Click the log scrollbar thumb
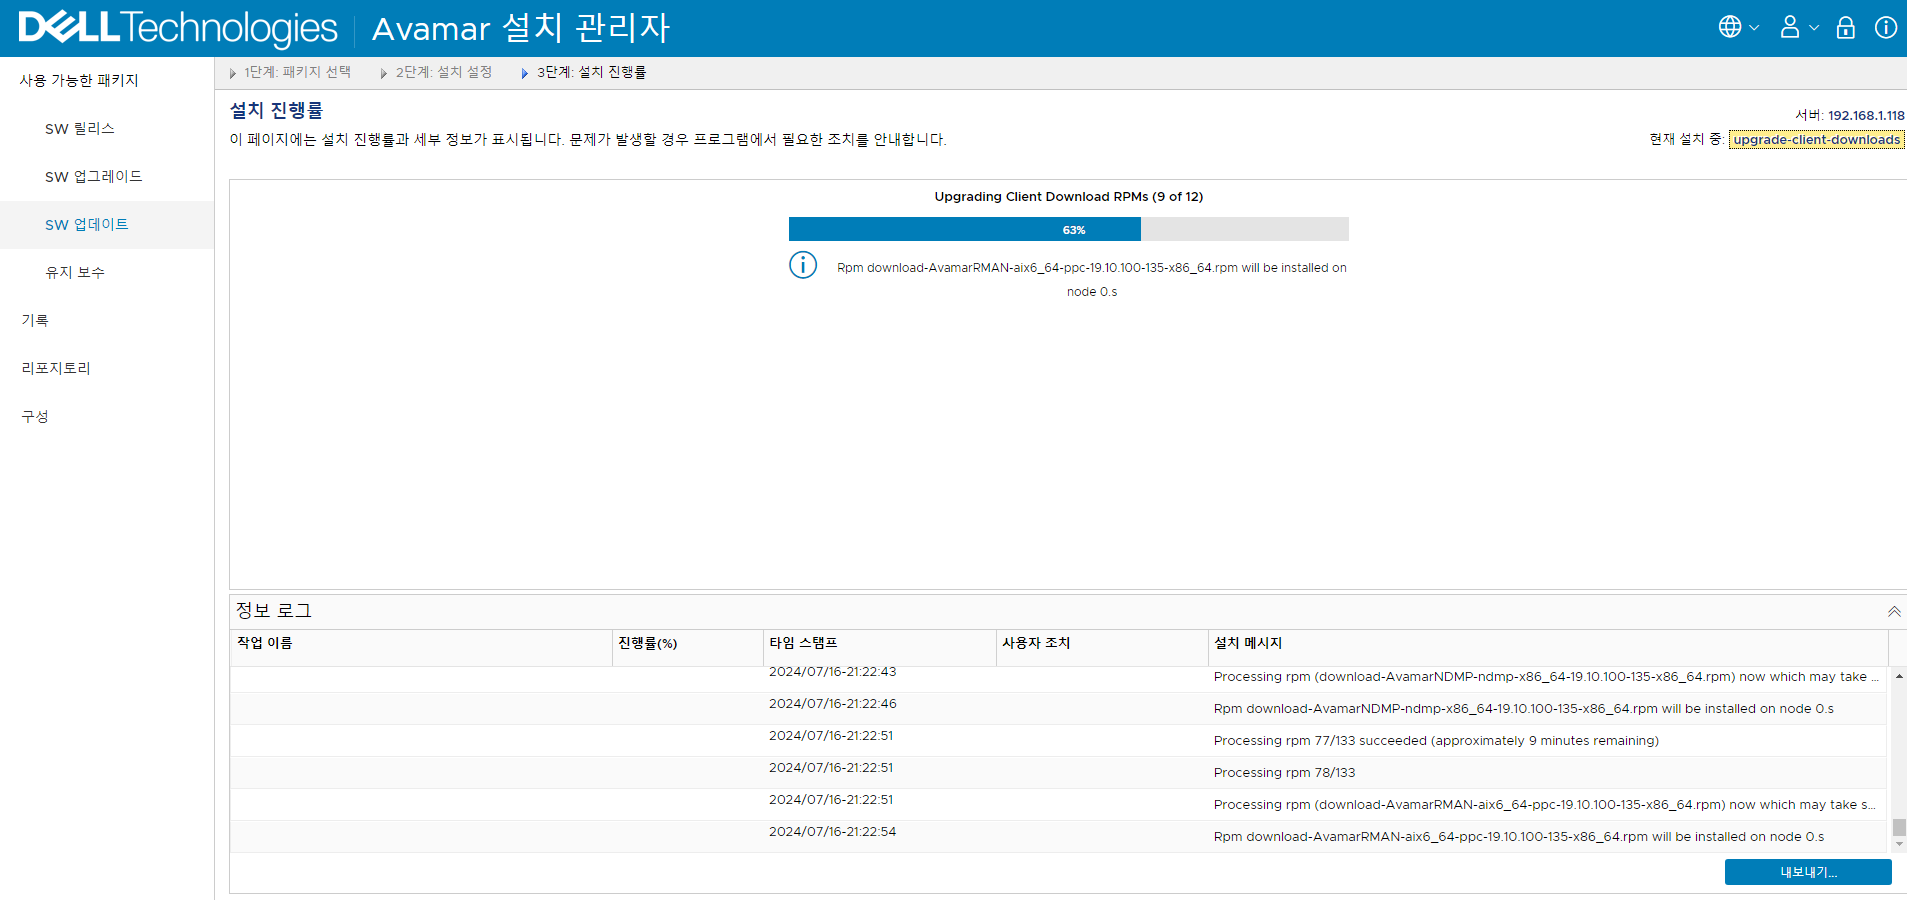 click(1899, 827)
